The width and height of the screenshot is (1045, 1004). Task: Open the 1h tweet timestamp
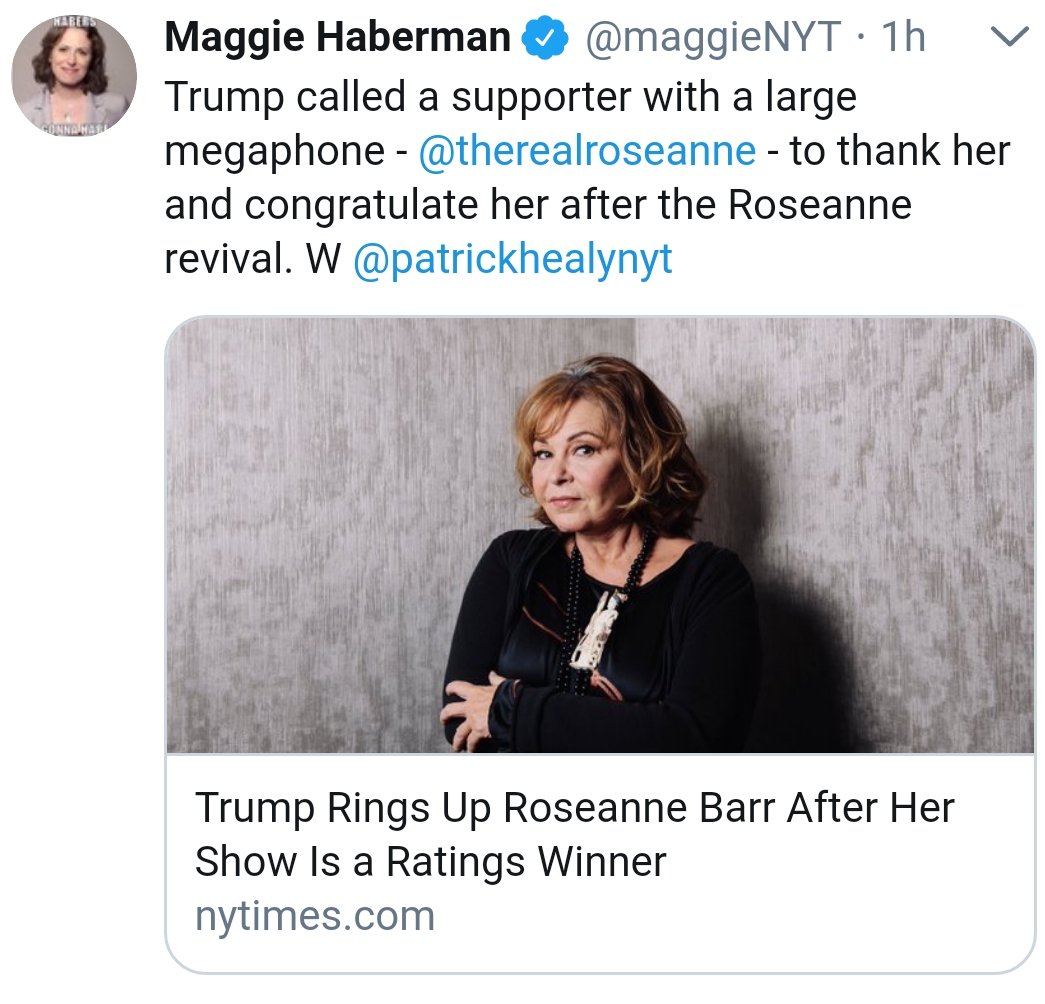(903, 39)
